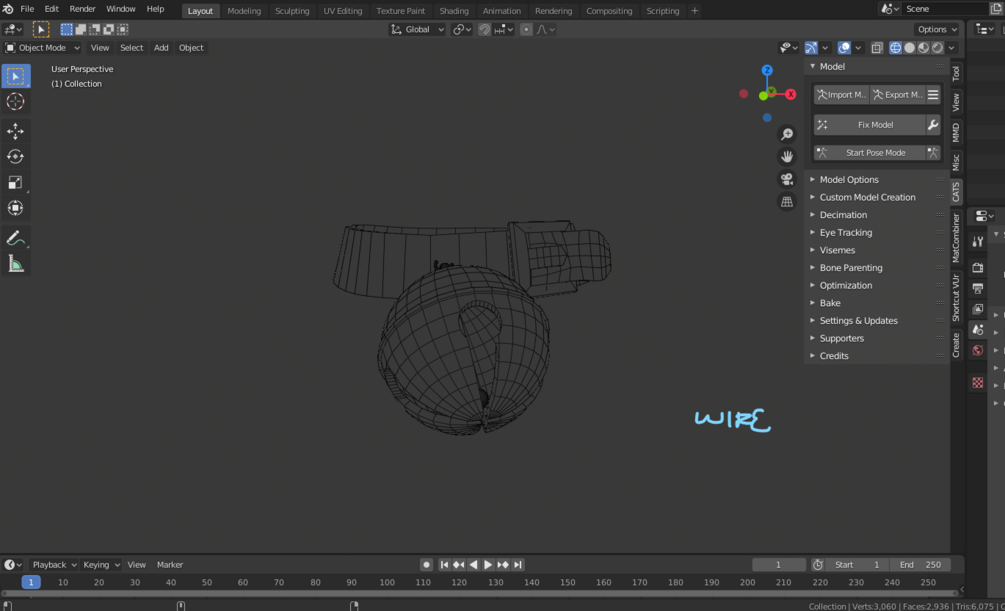Click the Import Model button
The width and height of the screenshot is (1005, 611).
tap(841, 95)
